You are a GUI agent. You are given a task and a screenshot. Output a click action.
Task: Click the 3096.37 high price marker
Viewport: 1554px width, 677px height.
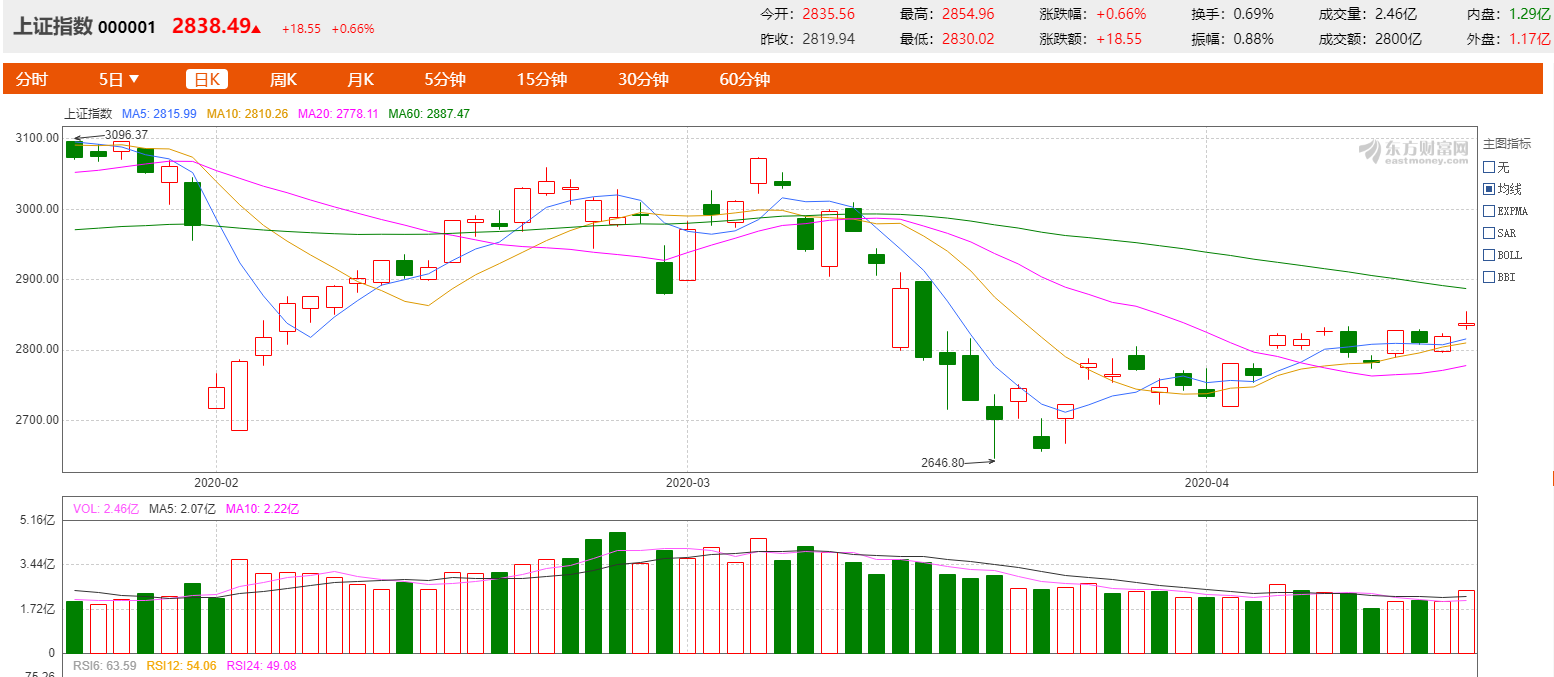click(126, 135)
